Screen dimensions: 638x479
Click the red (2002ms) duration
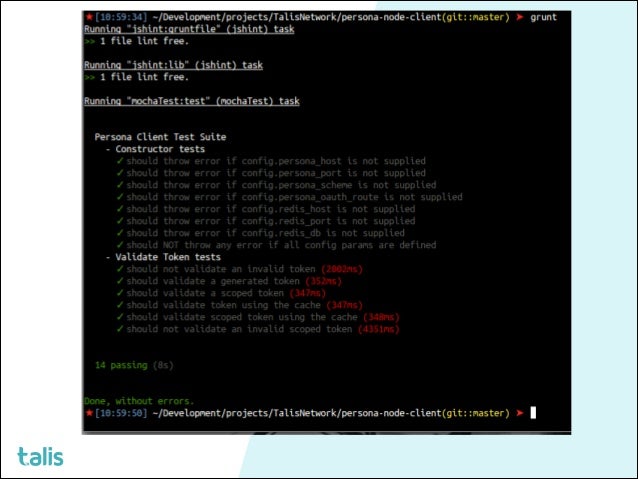tap(342, 269)
